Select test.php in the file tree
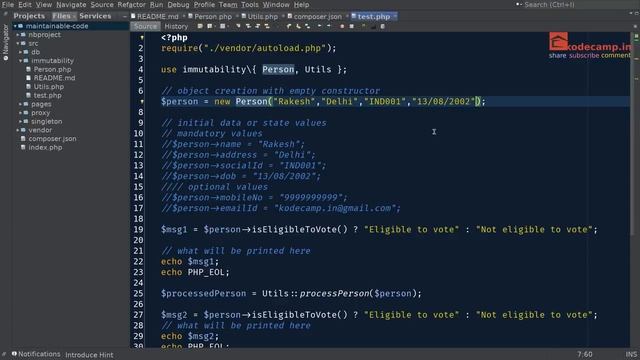640x360 pixels. 47,95
